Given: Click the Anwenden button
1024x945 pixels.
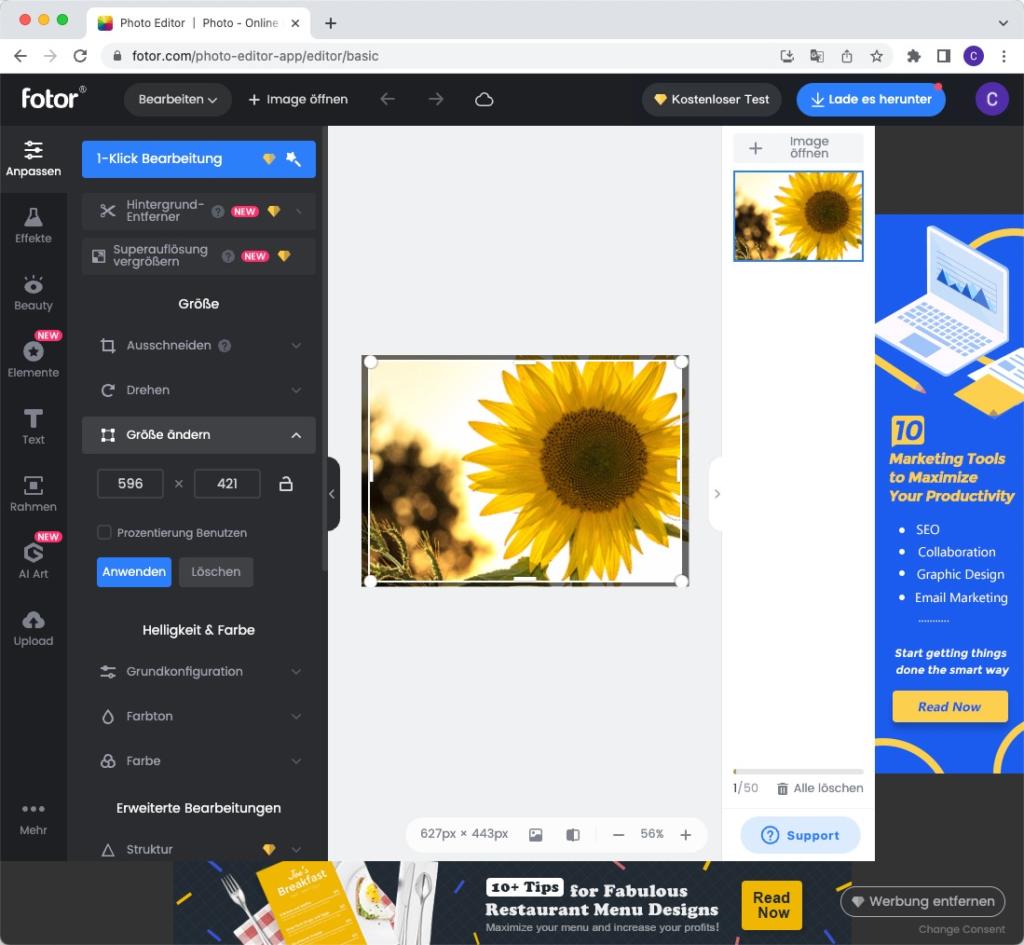Looking at the screenshot, I should click(134, 572).
